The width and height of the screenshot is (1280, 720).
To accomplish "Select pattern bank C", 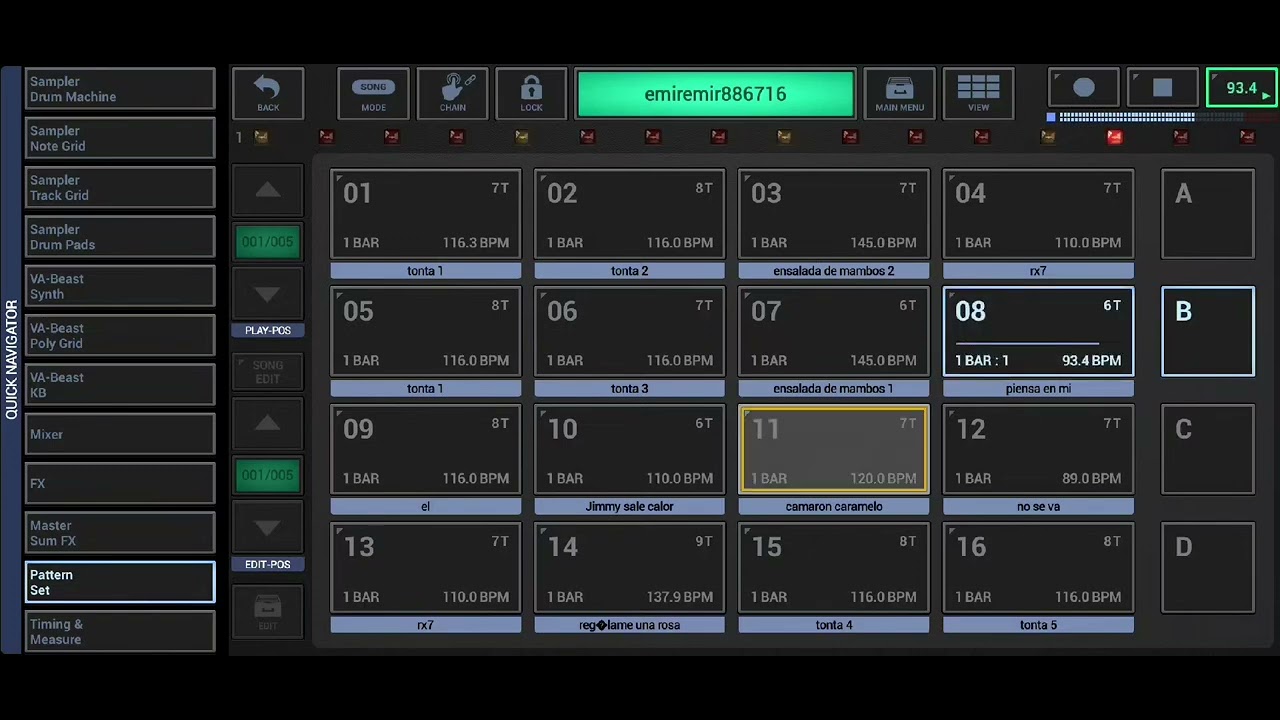I will 1207,450.
